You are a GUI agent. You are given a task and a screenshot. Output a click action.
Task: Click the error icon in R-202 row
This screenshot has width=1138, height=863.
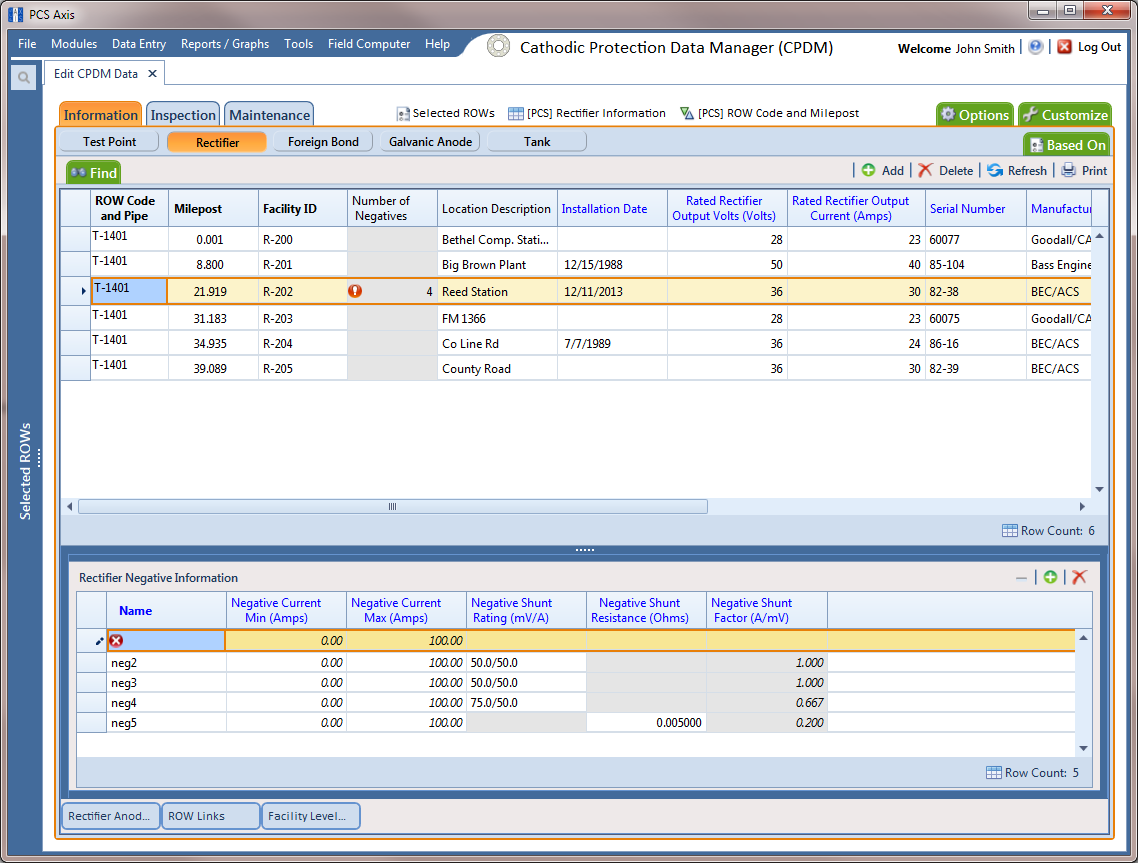(x=355, y=291)
